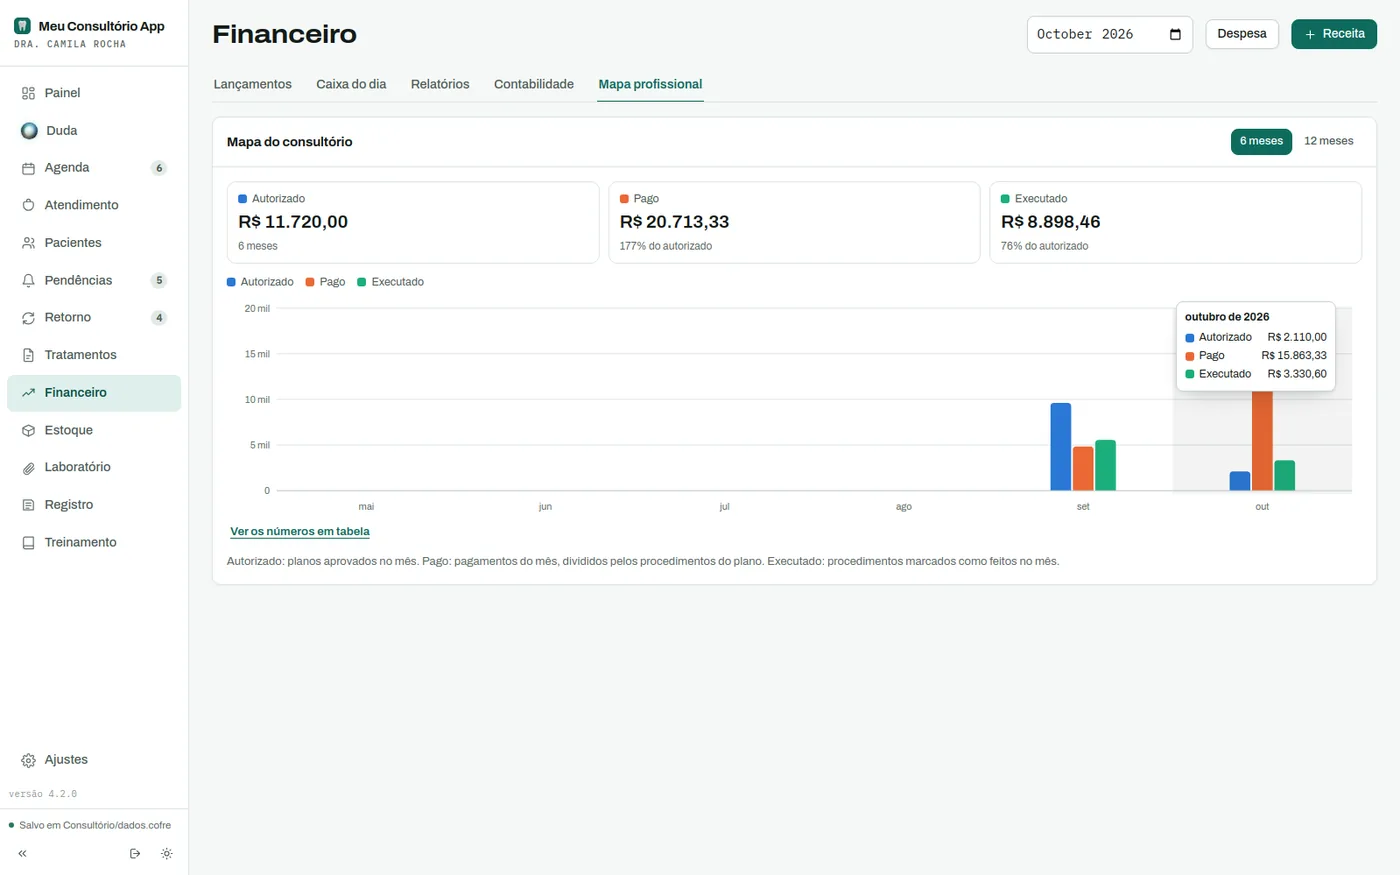Viewport: 1400px width, 875px height.
Task: Open Laboratório using the paperclip icon
Action: click(28, 467)
